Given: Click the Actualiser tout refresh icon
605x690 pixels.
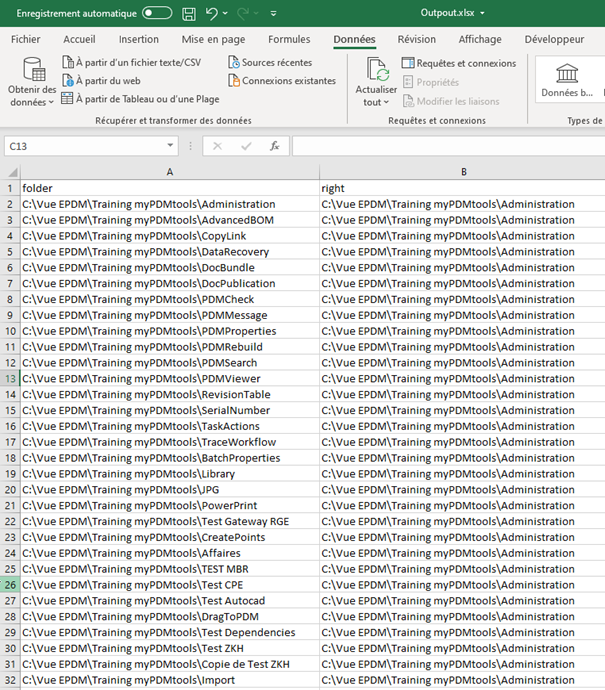Looking at the screenshot, I should (378, 72).
